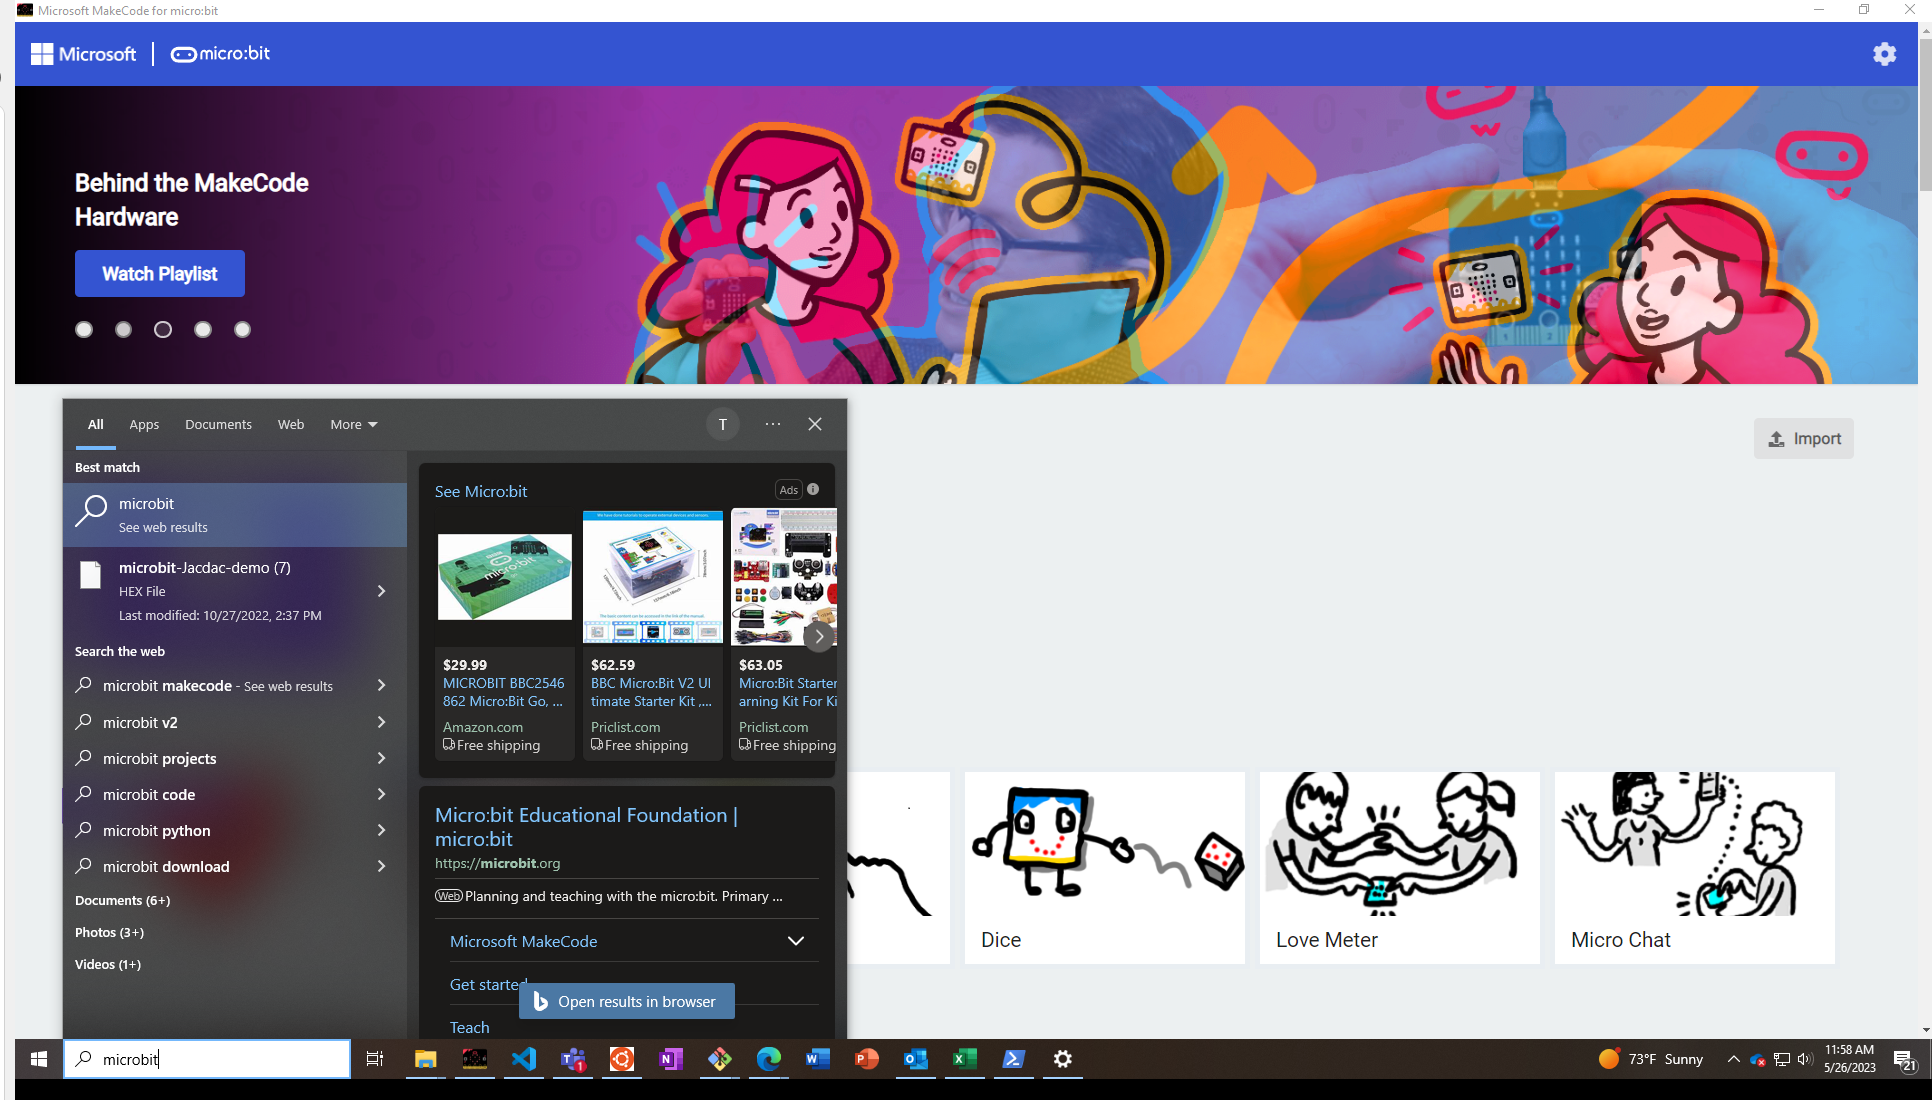Viewport: 1932px width, 1100px height.
Task: Click the Import button
Action: pos(1803,438)
